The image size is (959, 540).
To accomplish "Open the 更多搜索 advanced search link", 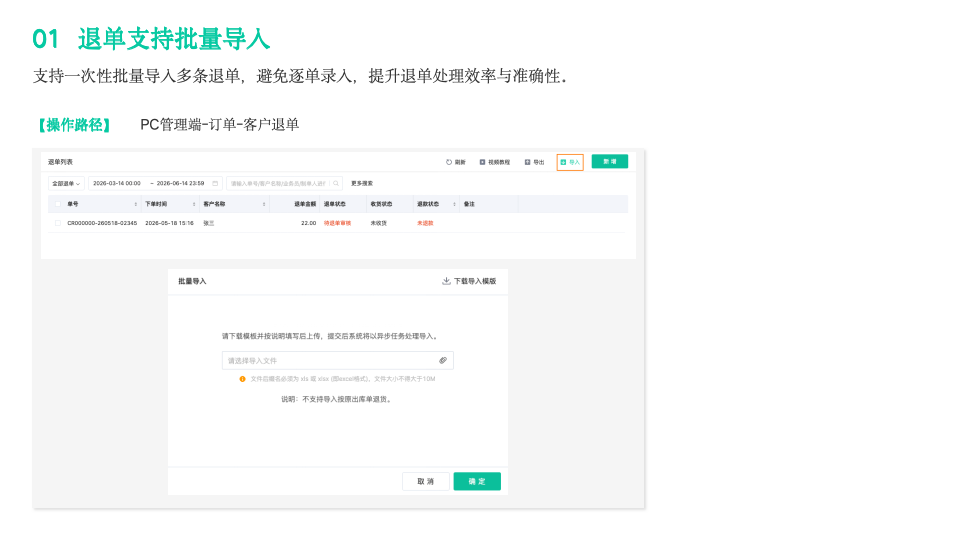I will click(362, 183).
